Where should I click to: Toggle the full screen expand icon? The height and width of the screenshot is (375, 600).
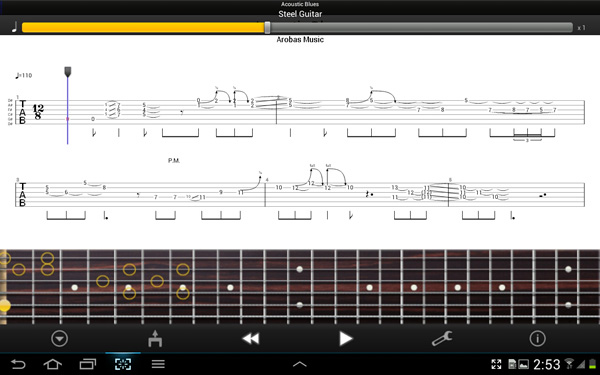click(496, 364)
